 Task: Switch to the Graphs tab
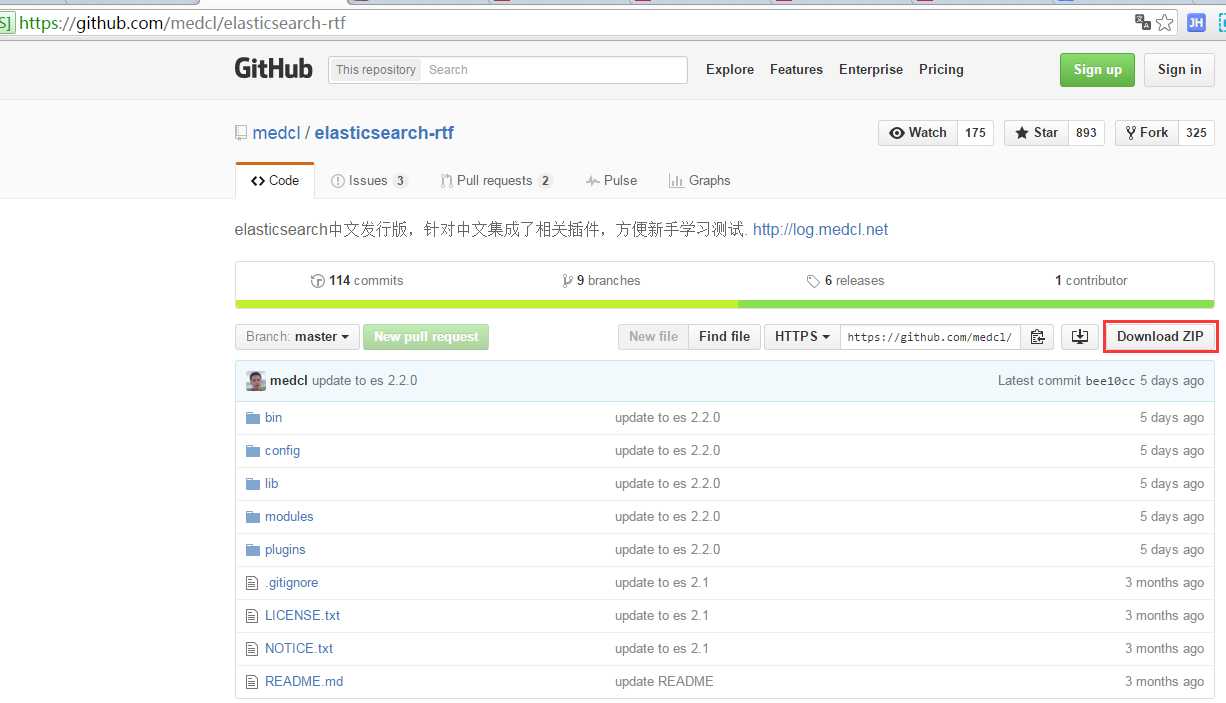click(x=700, y=181)
